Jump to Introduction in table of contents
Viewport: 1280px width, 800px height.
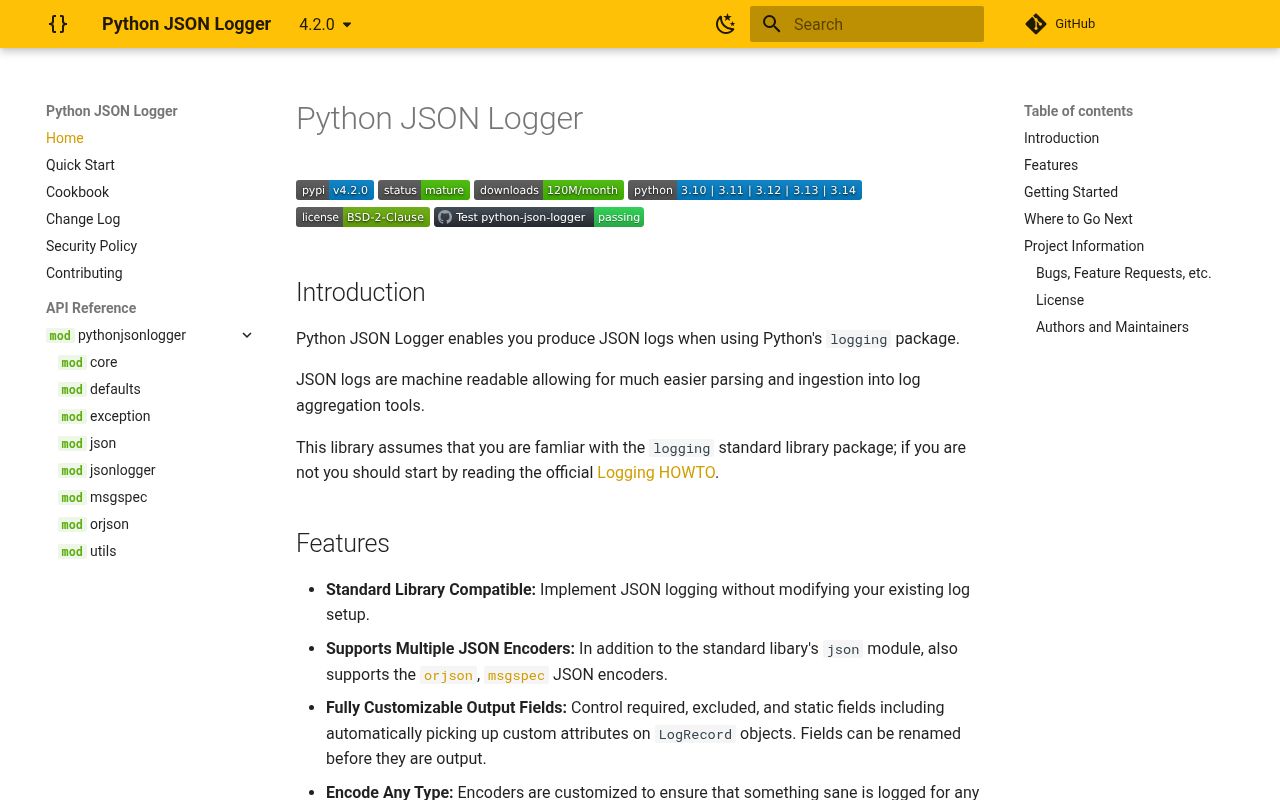click(1061, 138)
